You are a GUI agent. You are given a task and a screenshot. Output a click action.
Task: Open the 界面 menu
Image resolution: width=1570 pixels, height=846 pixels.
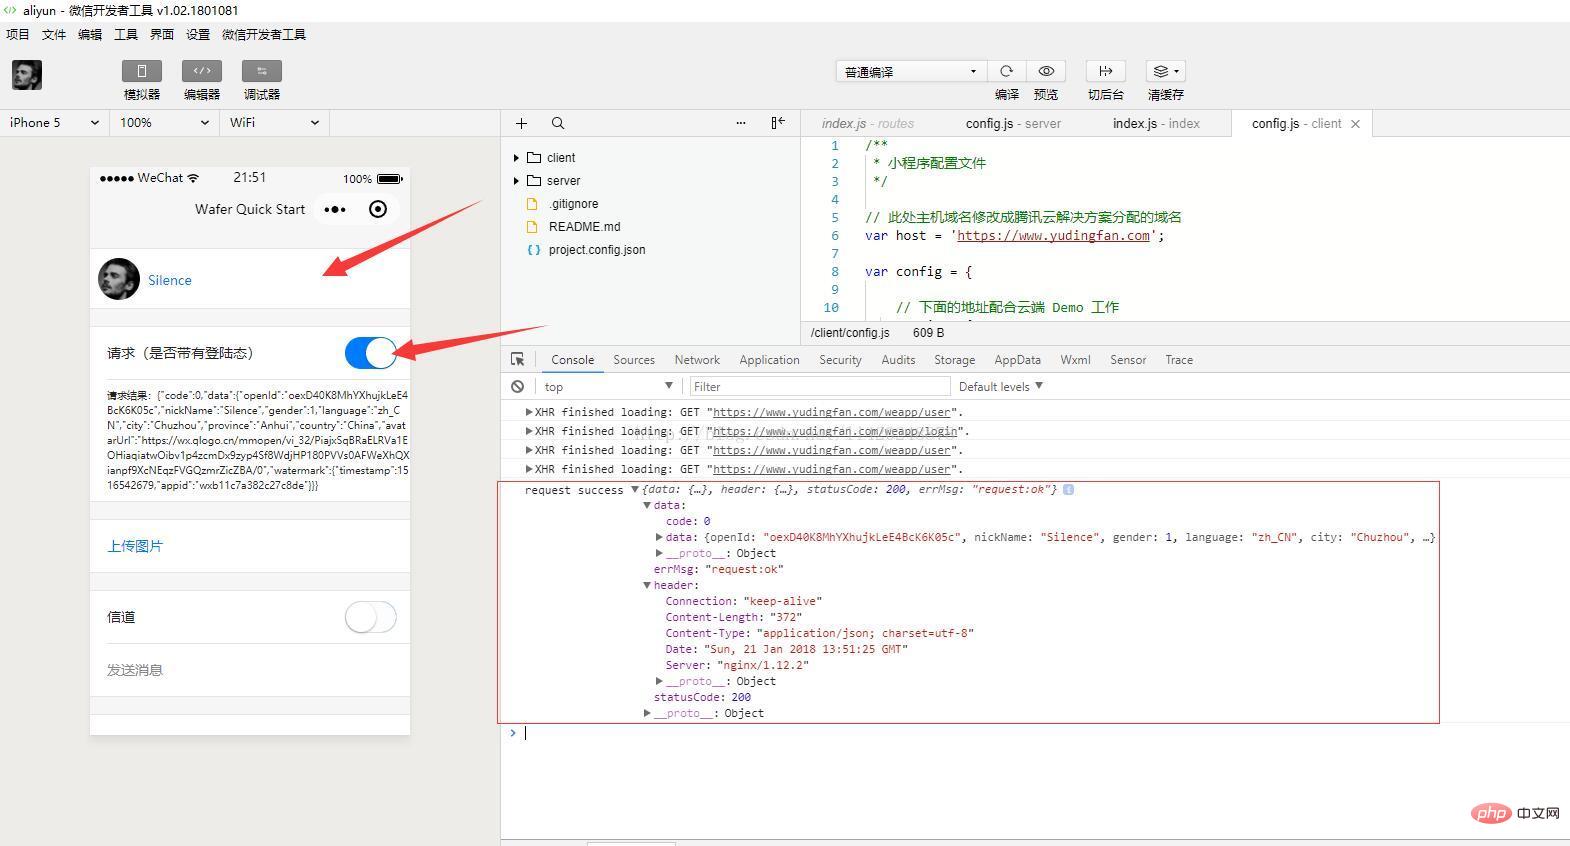162,34
